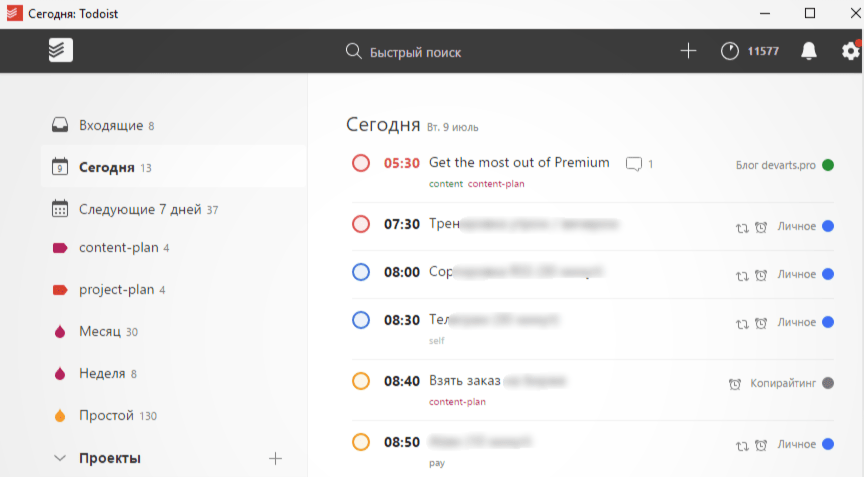Image resolution: width=864 pixels, height=497 pixels.
Task: Open the Входящие inbox view
Action: point(110,126)
